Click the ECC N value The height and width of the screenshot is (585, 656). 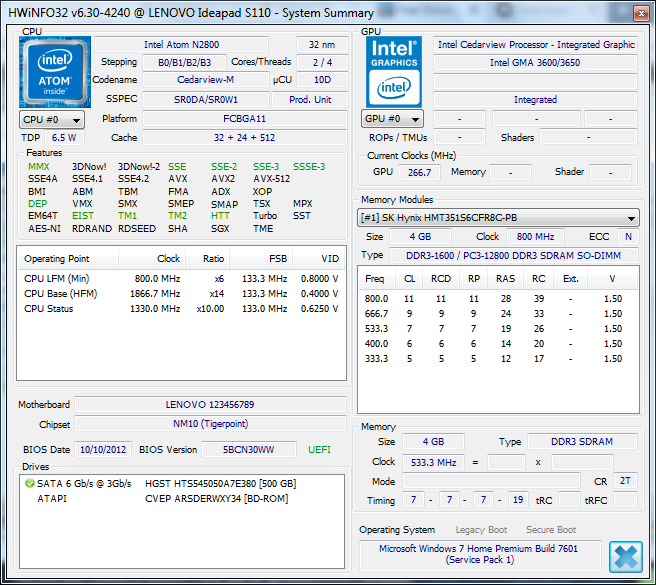point(628,236)
